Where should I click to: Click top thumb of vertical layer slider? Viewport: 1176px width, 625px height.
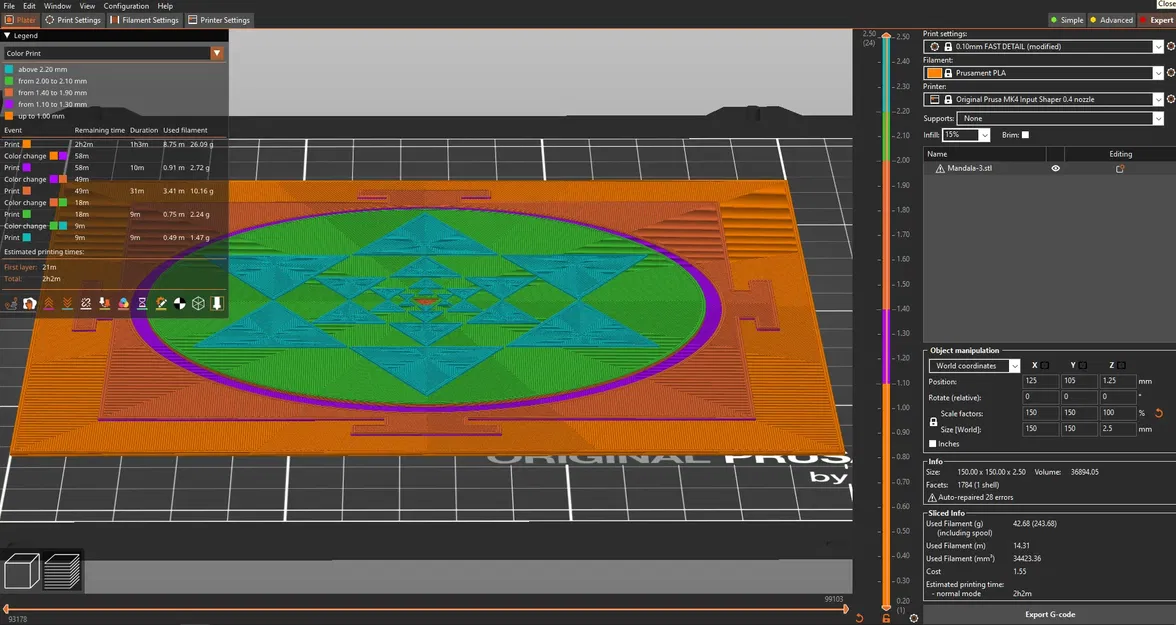886,35
